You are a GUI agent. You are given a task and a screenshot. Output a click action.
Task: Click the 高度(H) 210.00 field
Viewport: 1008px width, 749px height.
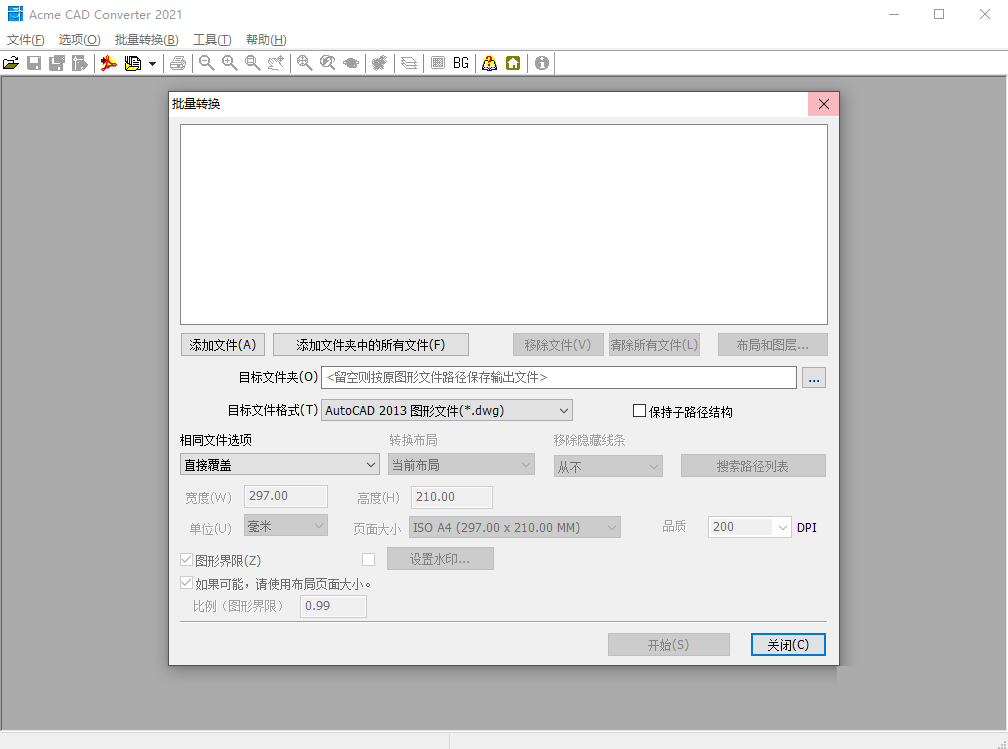[x=451, y=497]
